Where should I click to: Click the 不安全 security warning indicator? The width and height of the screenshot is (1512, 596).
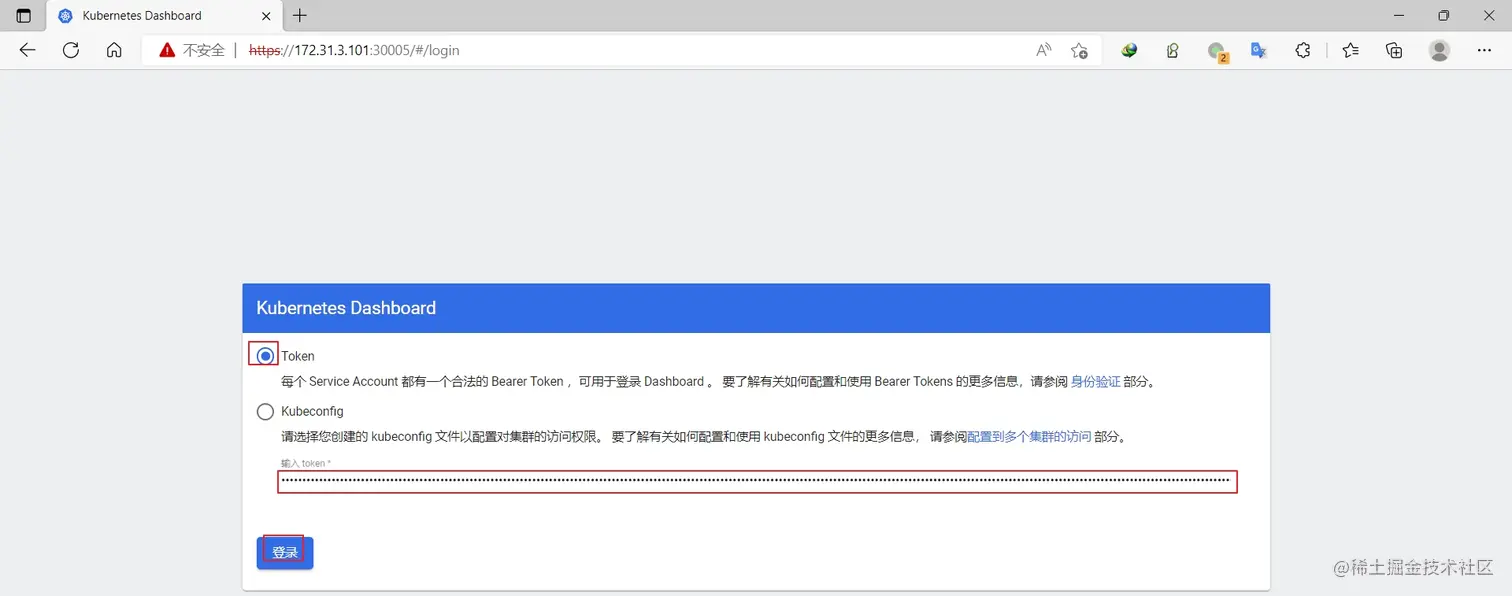click(192, 50)
